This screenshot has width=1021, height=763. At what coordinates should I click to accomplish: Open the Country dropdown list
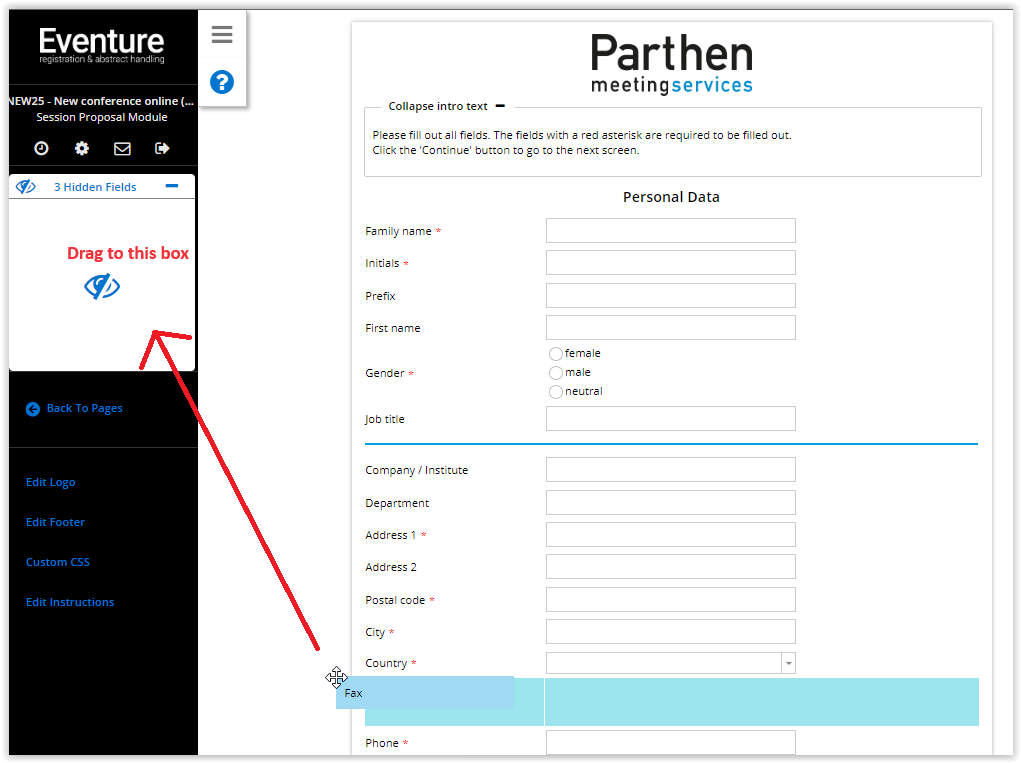[x=788, y=663]
